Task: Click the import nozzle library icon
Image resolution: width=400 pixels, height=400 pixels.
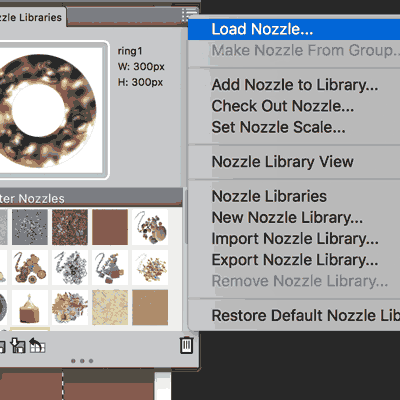Action: (x=17, y=346)
